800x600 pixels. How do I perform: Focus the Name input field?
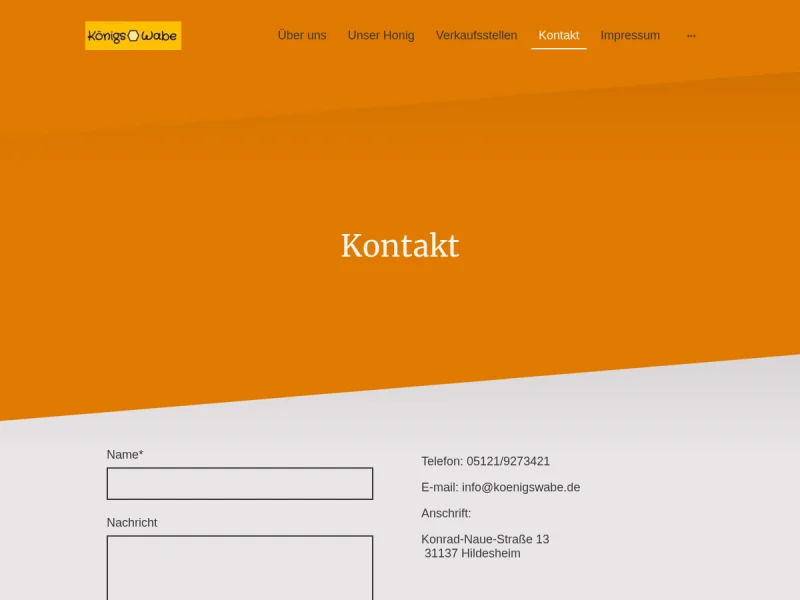(x=240, y=484)
